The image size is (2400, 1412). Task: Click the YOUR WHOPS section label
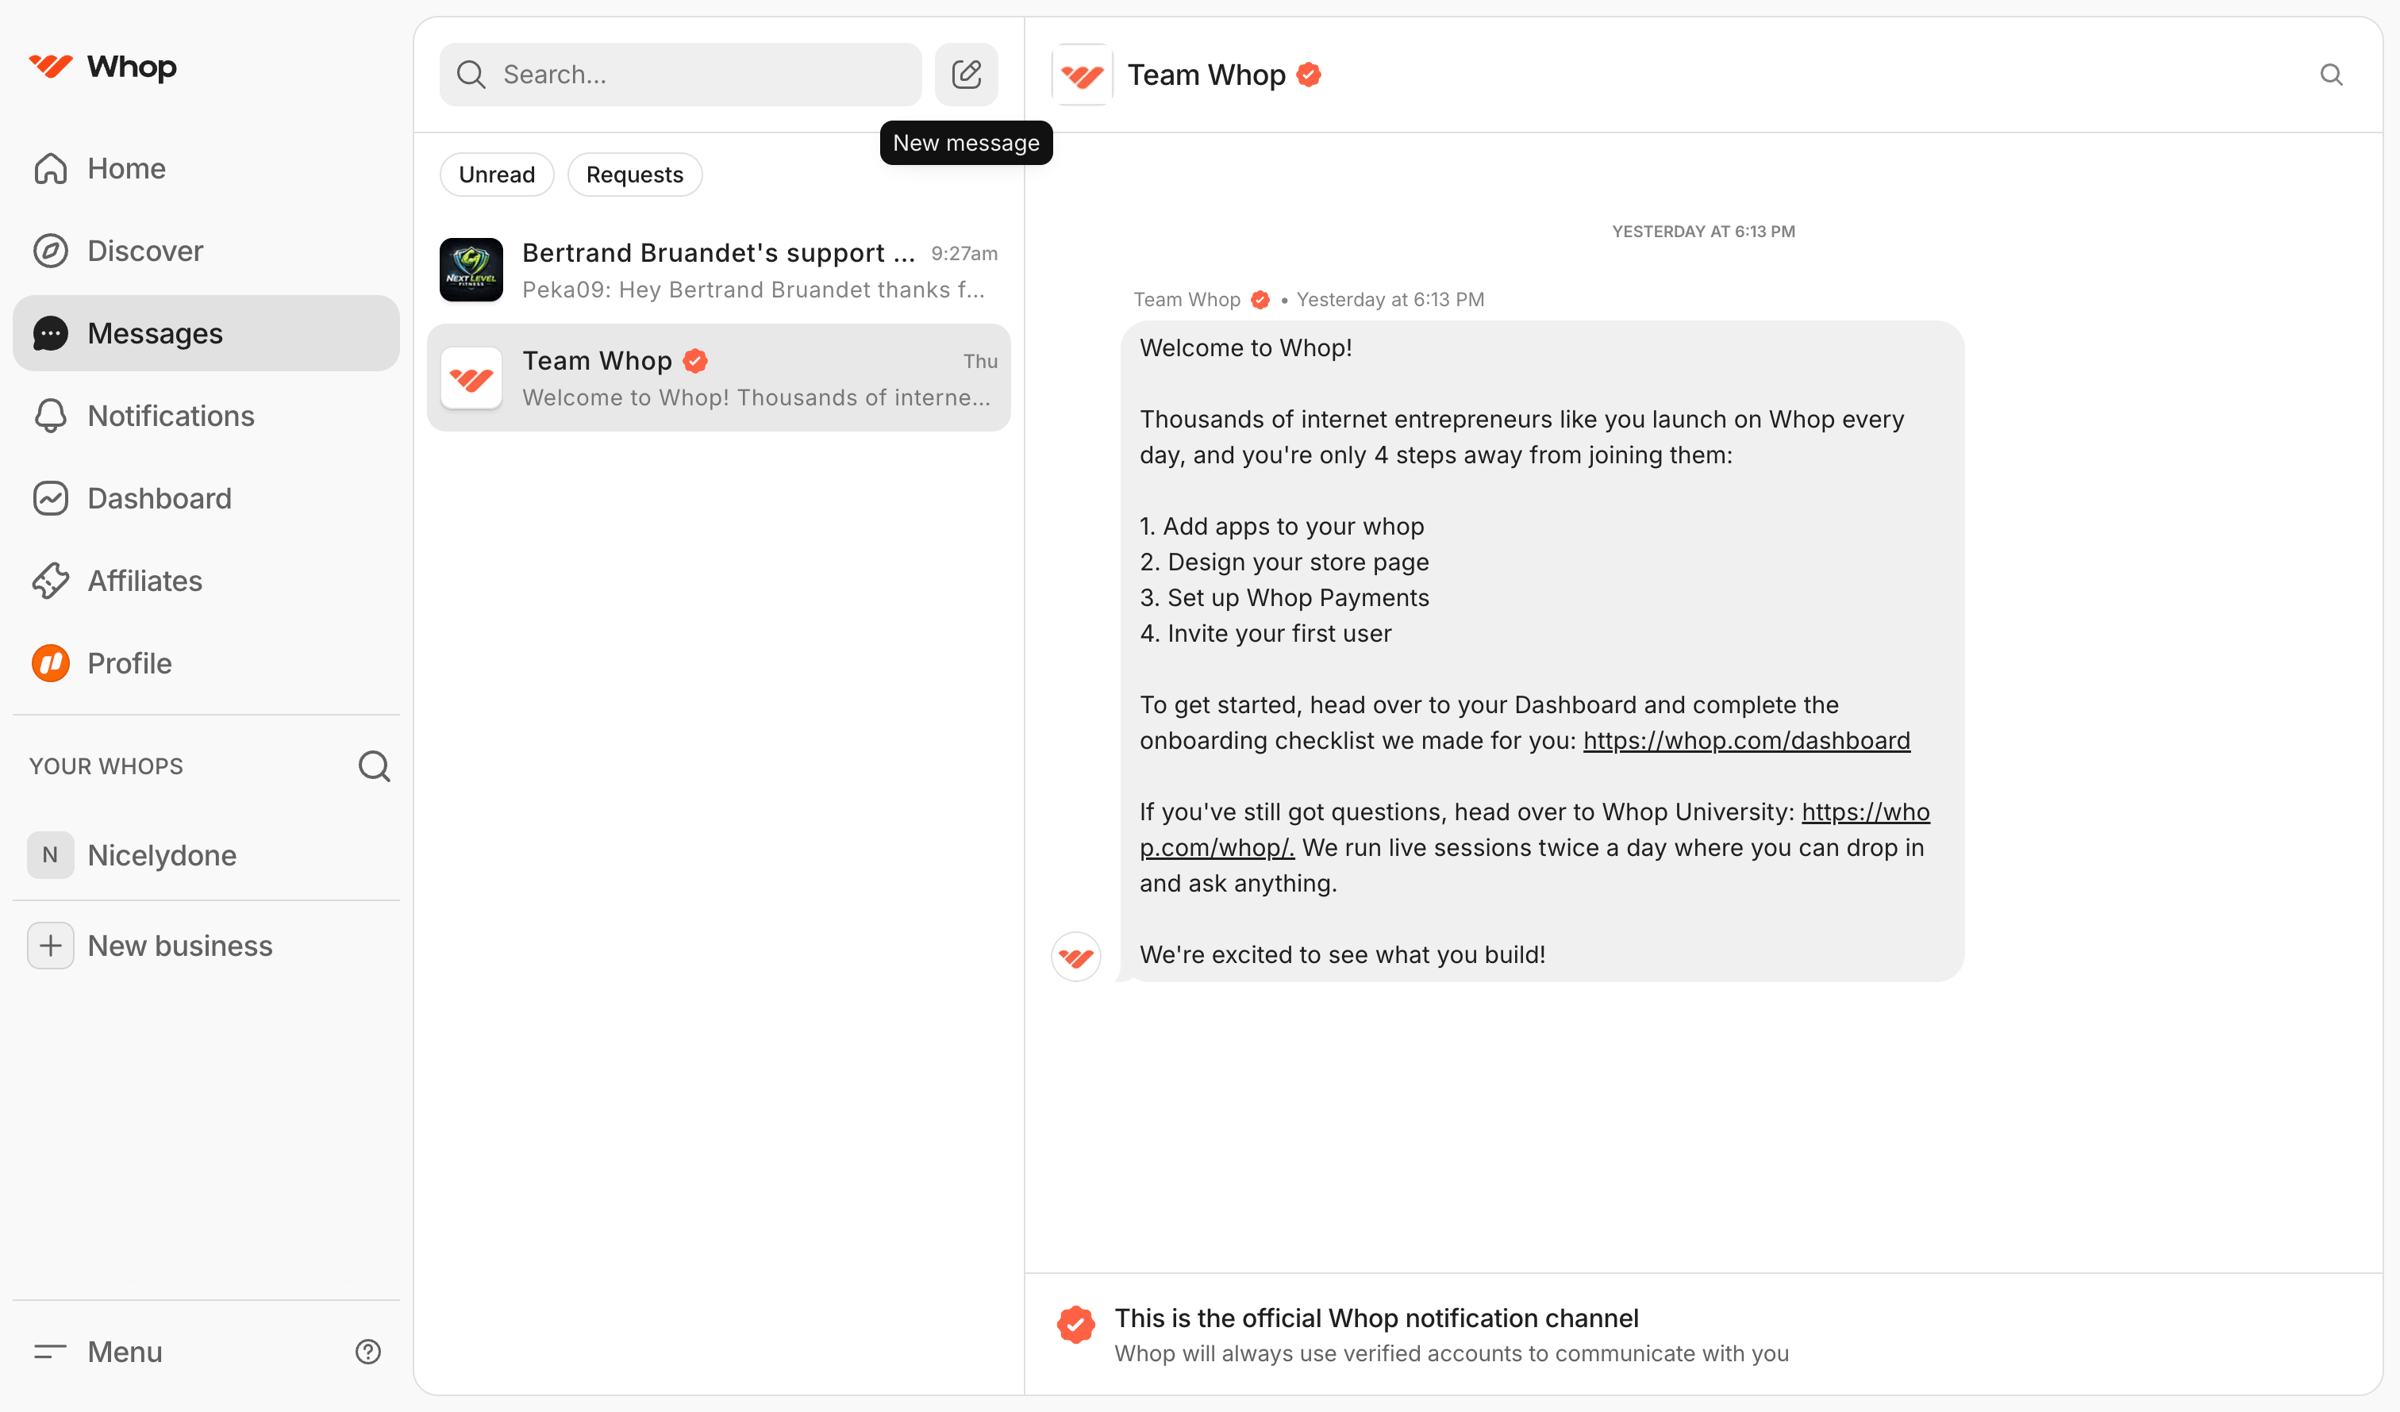point(106,766)
